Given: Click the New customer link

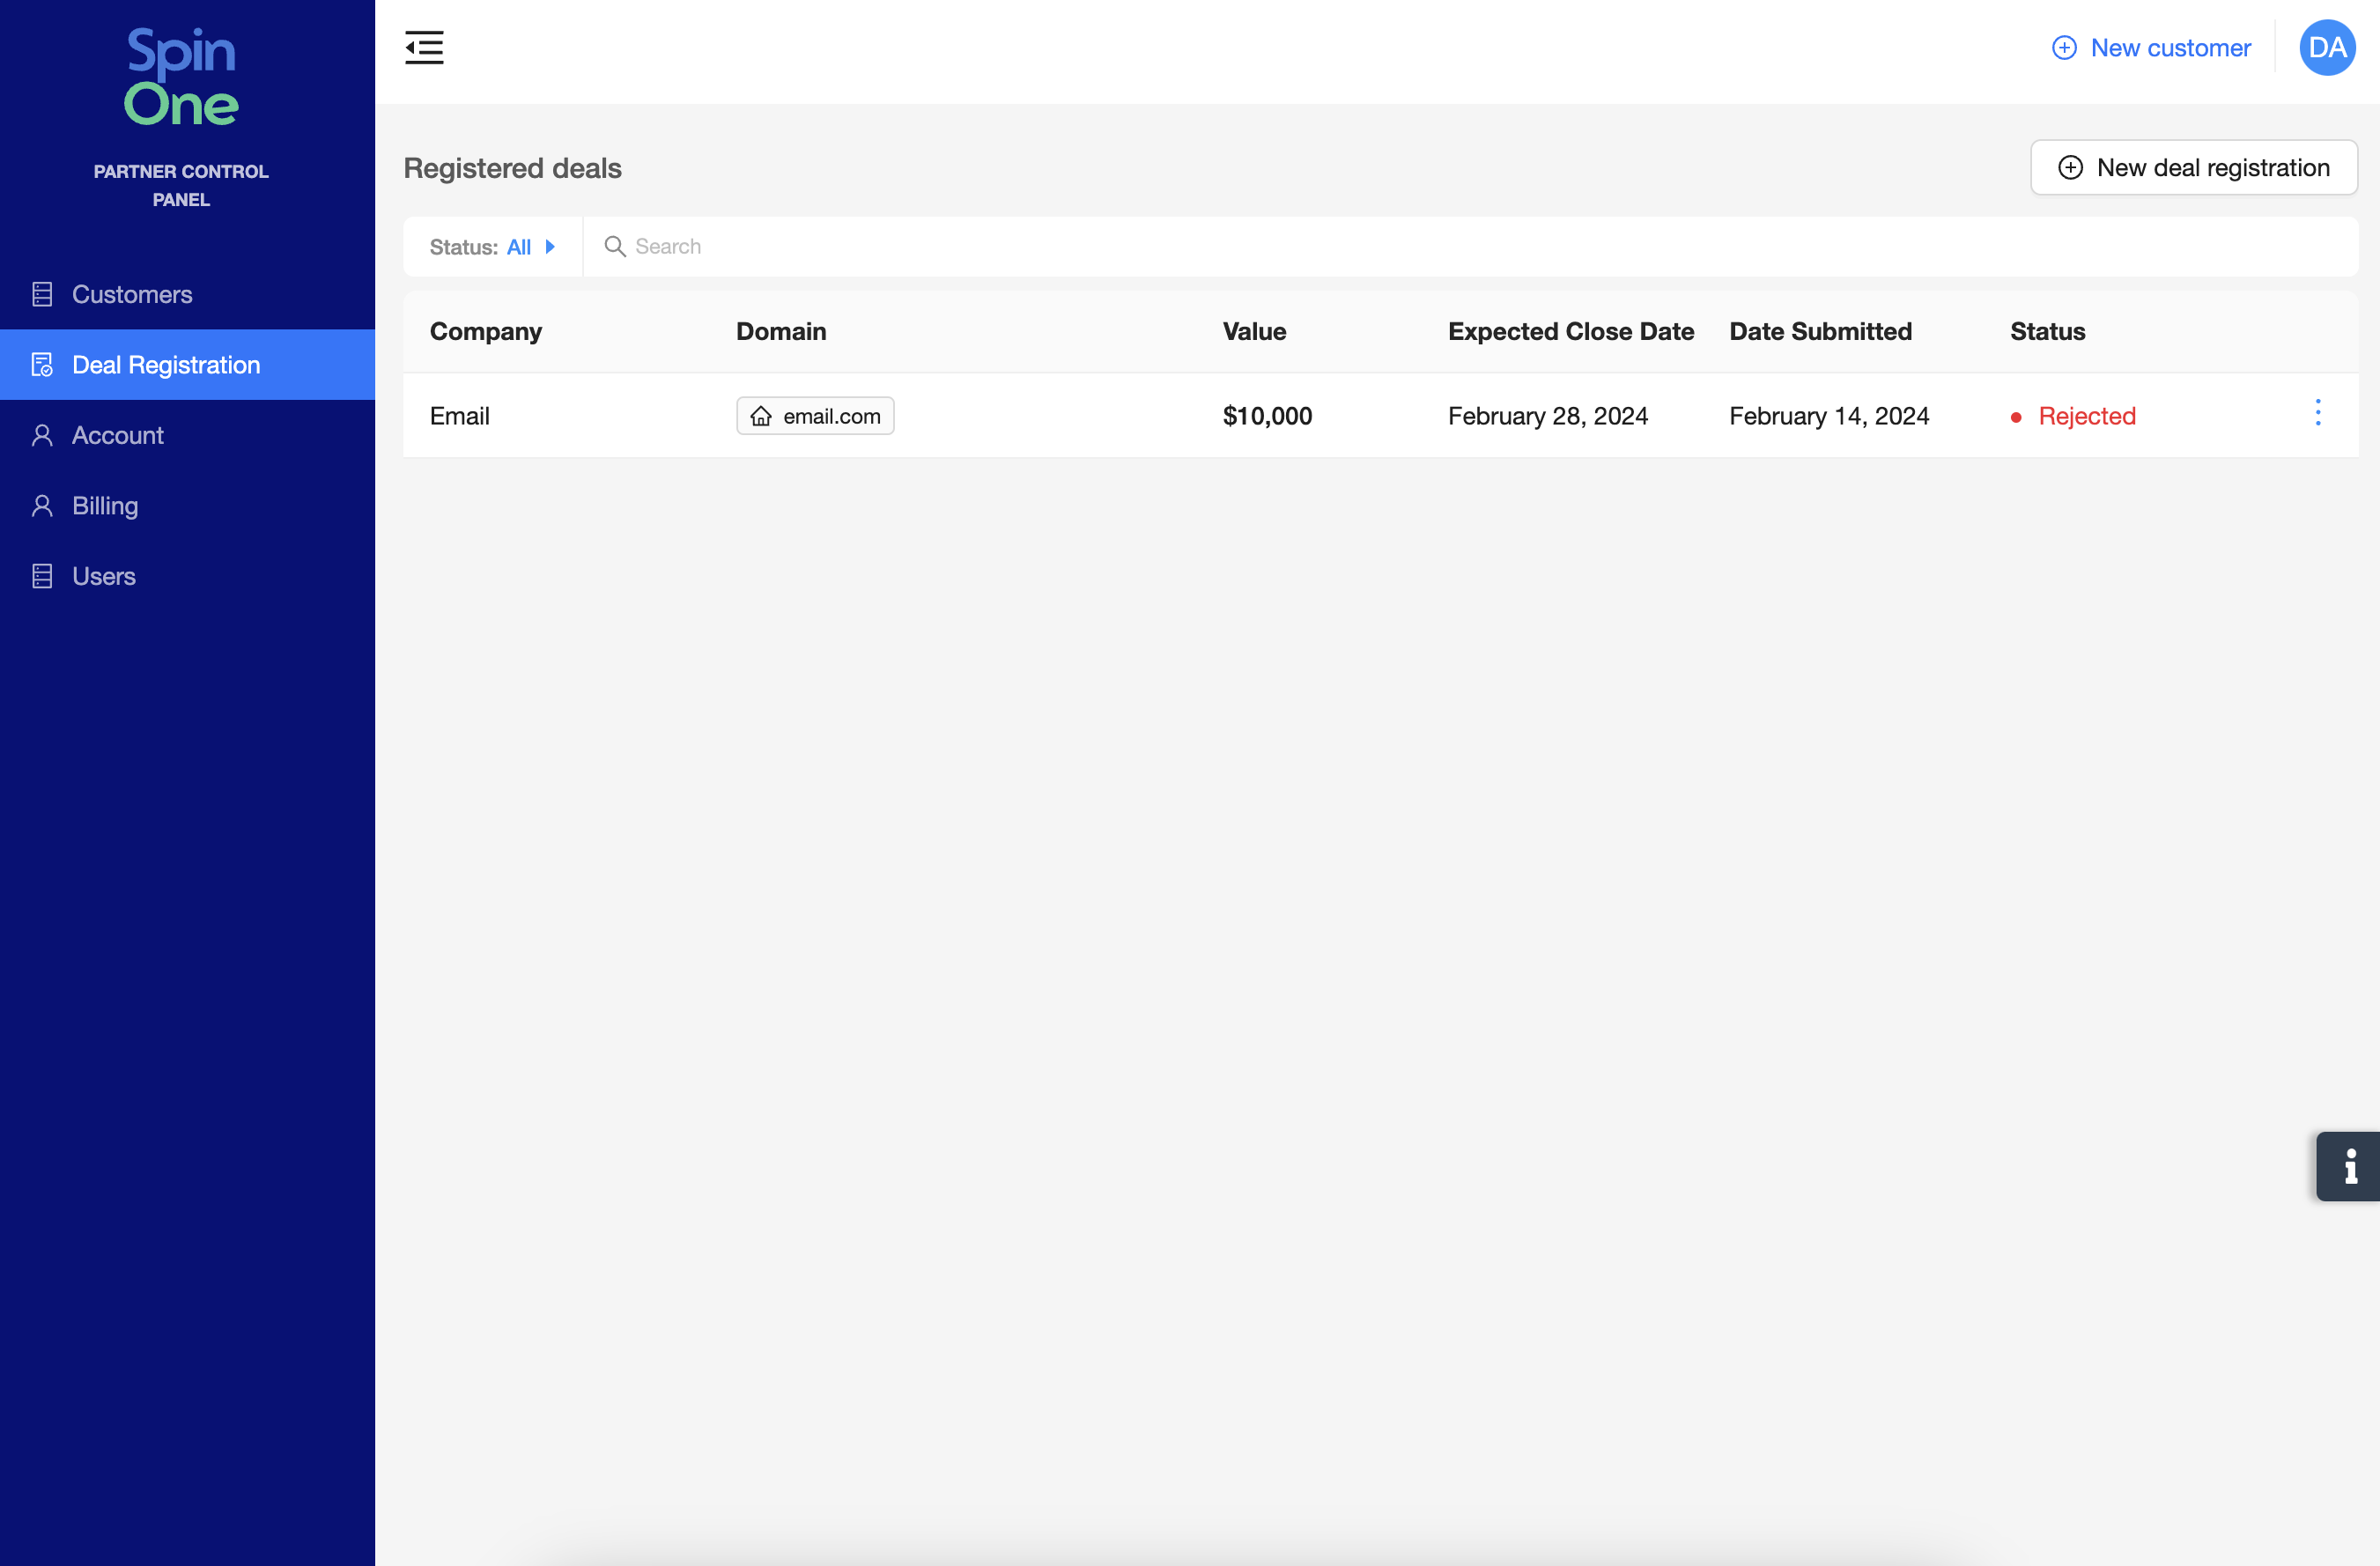Looking at the screenshot, I should point(2170,48).
